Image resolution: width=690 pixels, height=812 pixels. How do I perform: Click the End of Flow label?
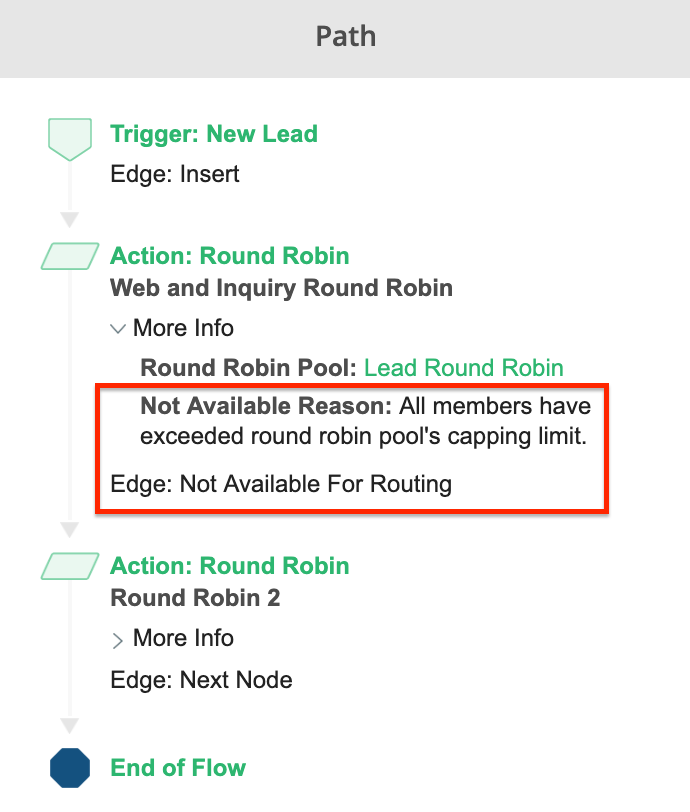(178, 768)
